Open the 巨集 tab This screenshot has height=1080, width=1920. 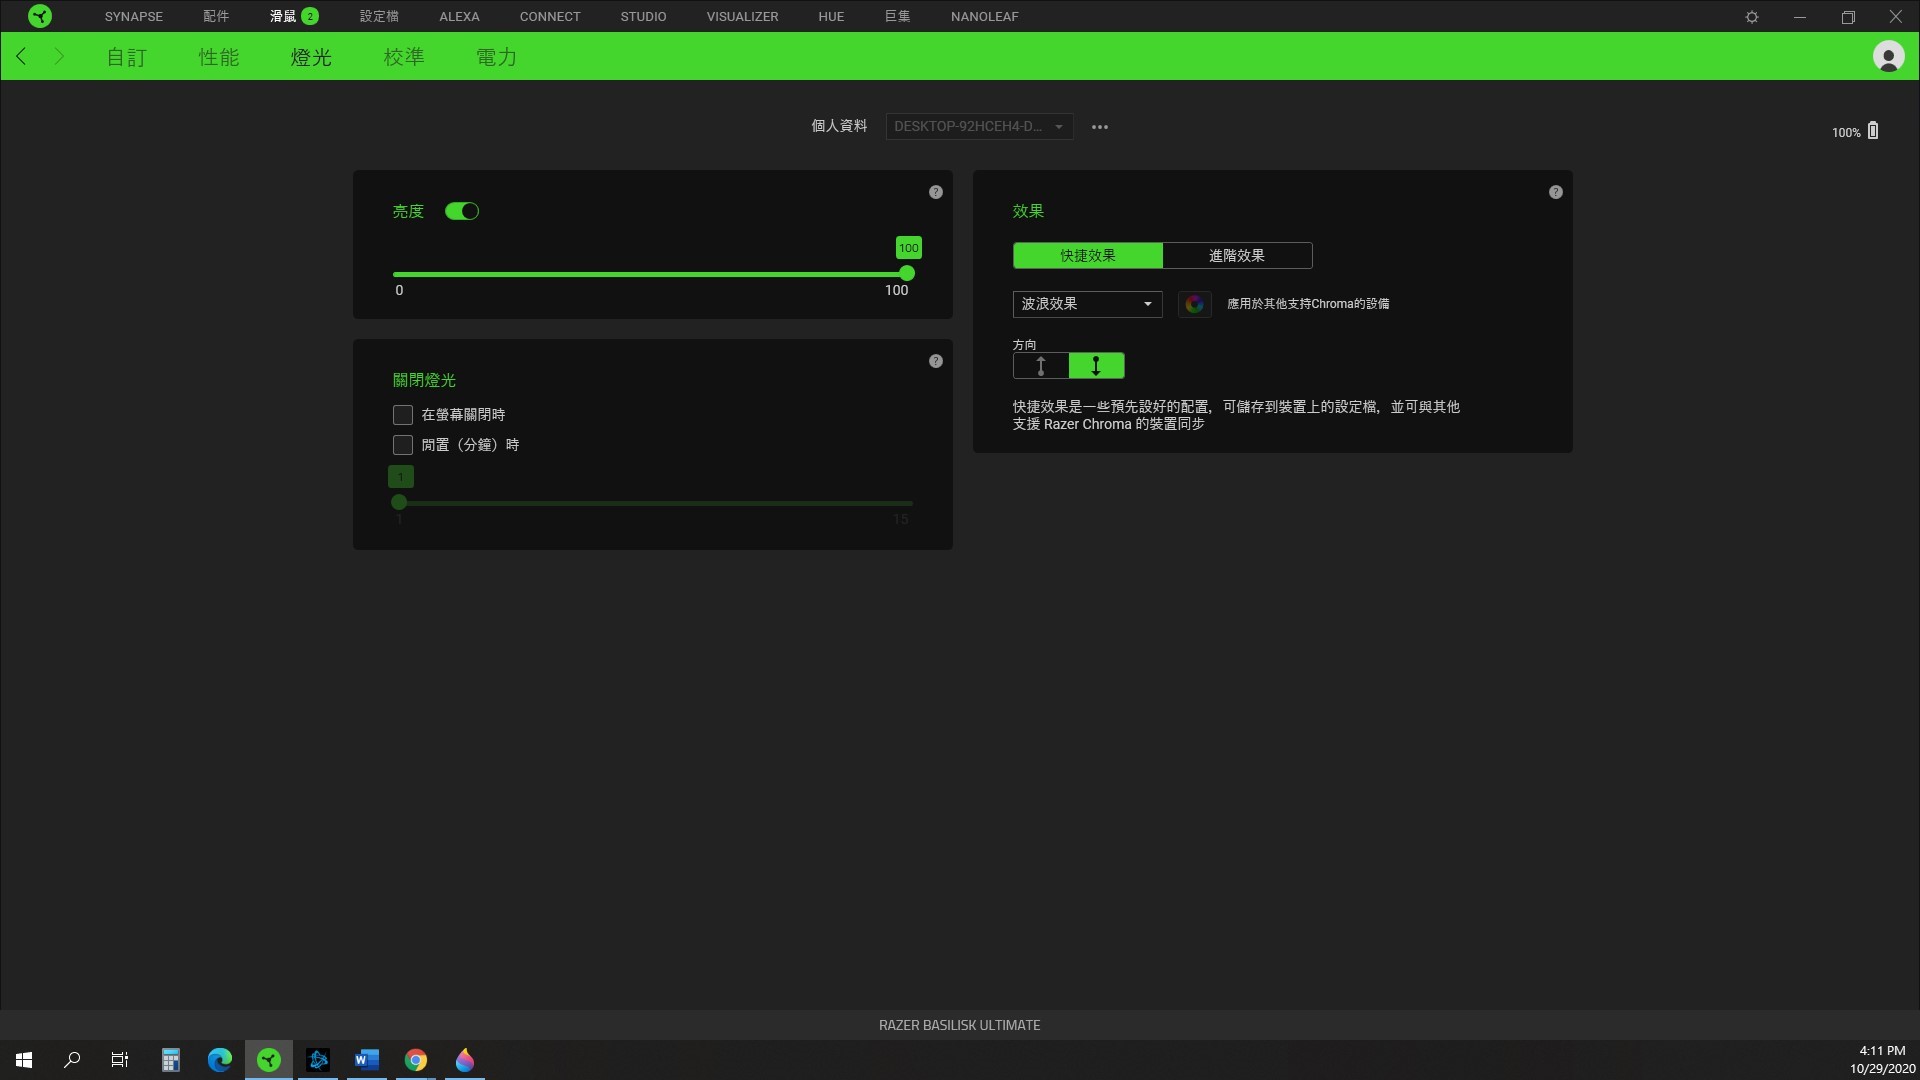pos(897,16)
